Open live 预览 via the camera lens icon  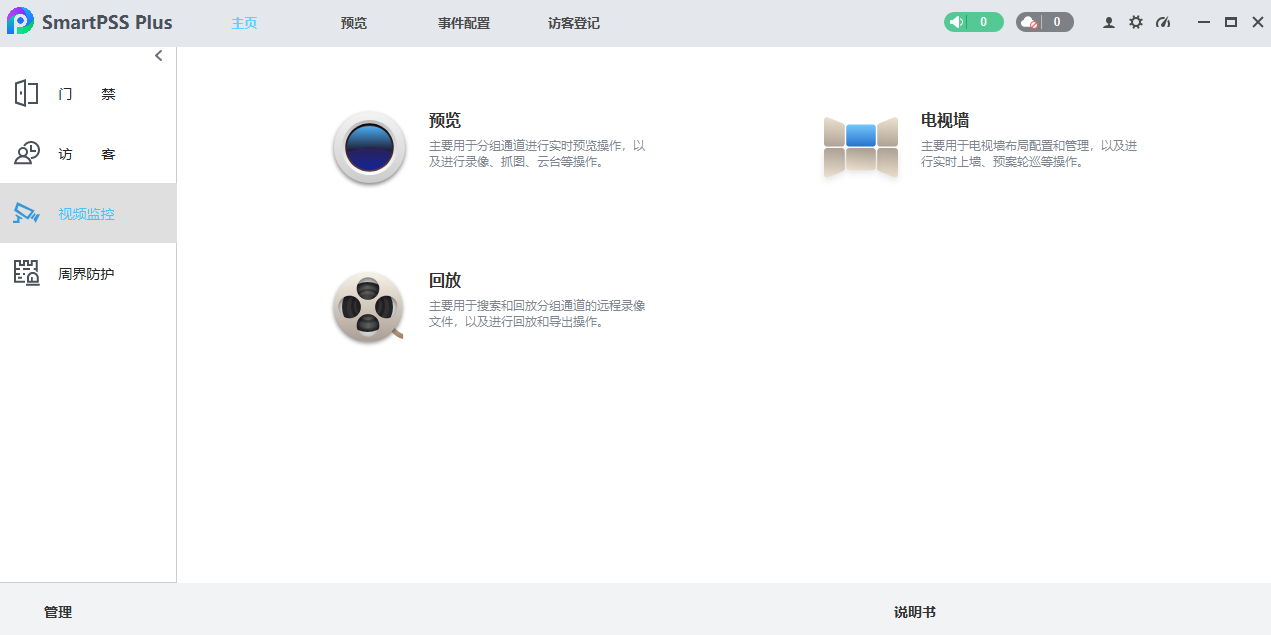[x=368, y=147]
